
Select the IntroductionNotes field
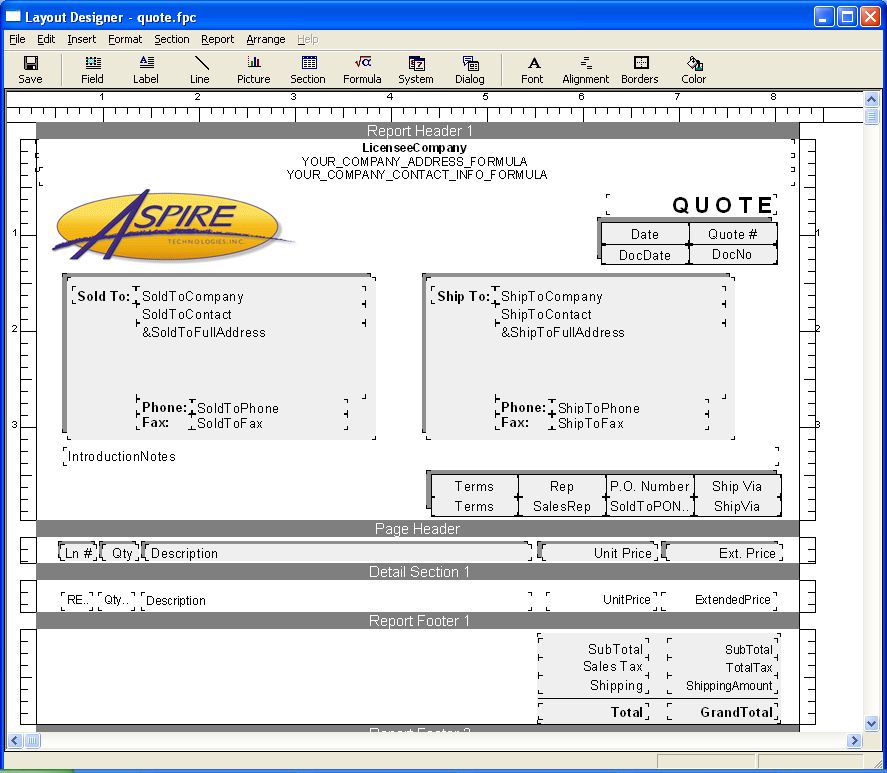coord(122,457)
